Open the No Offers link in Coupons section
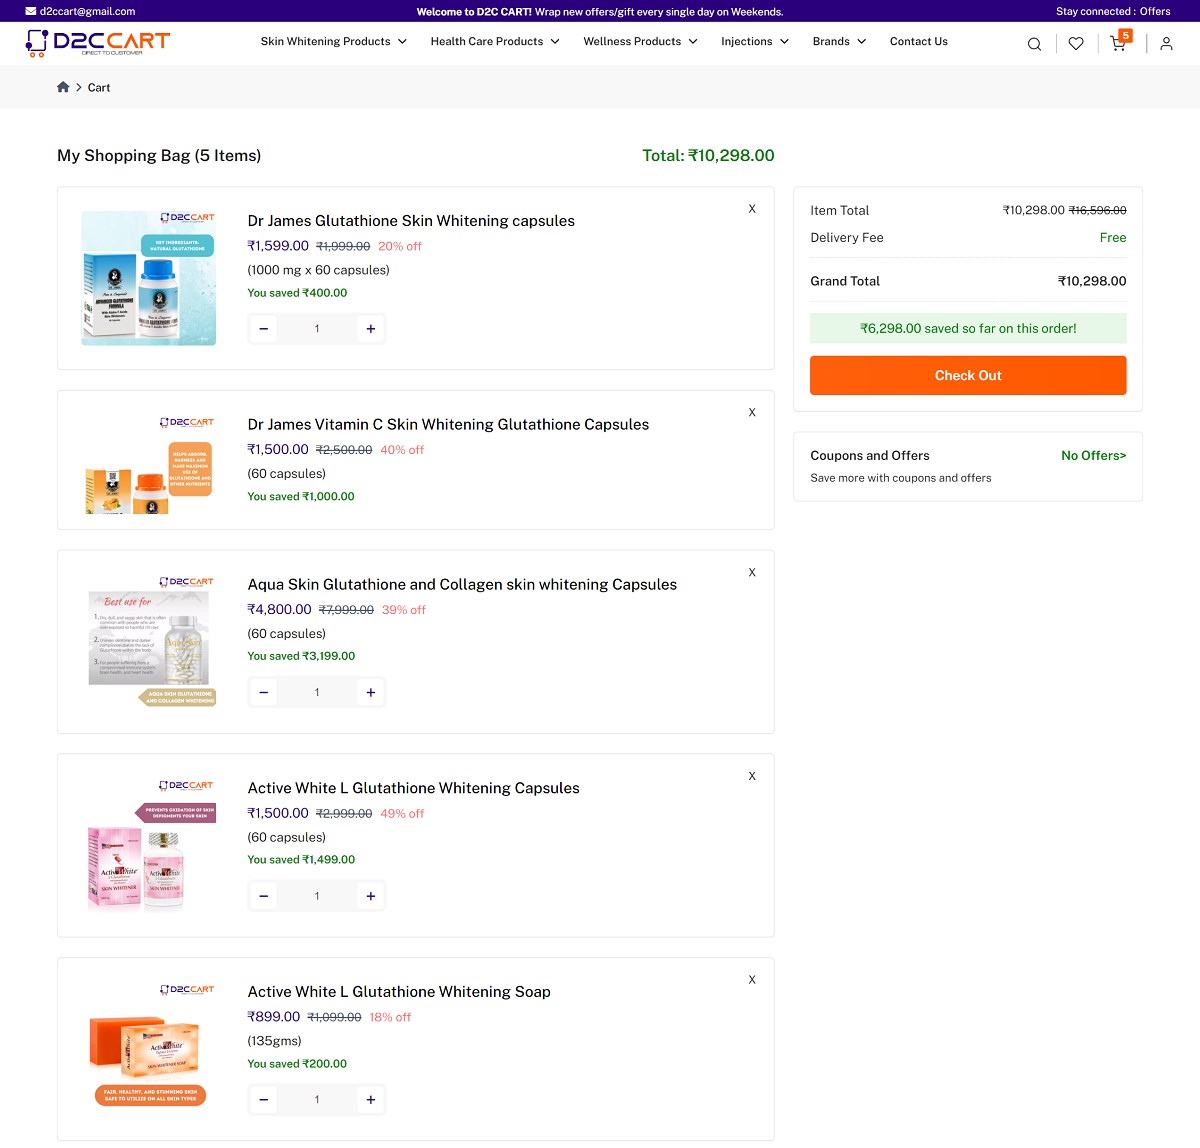The width and height of the screenshot is (1200, 1148). pyautogui.click(x=1093, y=455)
